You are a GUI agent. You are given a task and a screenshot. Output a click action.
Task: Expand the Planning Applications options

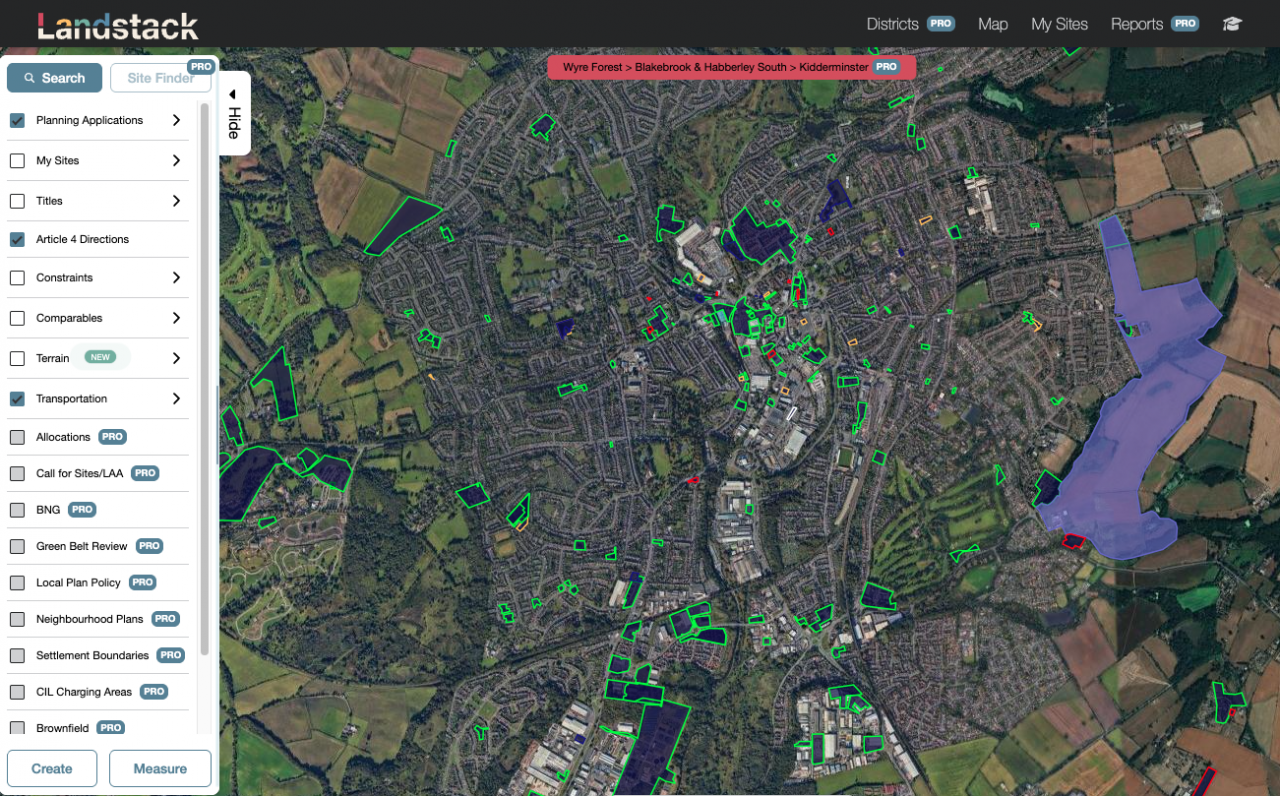point(176,119)
